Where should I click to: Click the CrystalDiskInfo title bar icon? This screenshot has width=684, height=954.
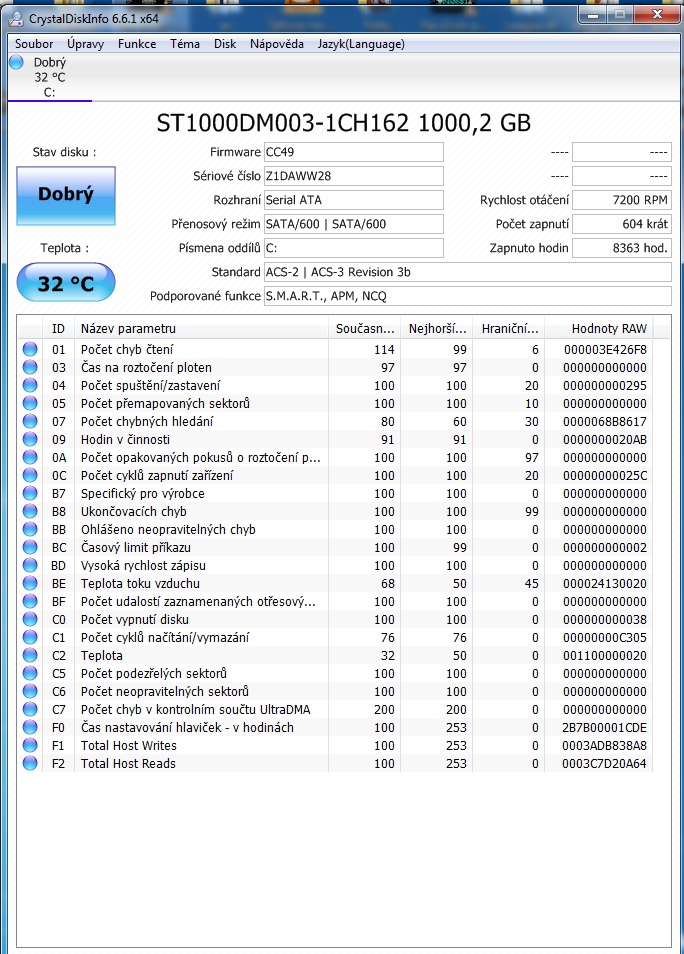click(x=17, y=18)
